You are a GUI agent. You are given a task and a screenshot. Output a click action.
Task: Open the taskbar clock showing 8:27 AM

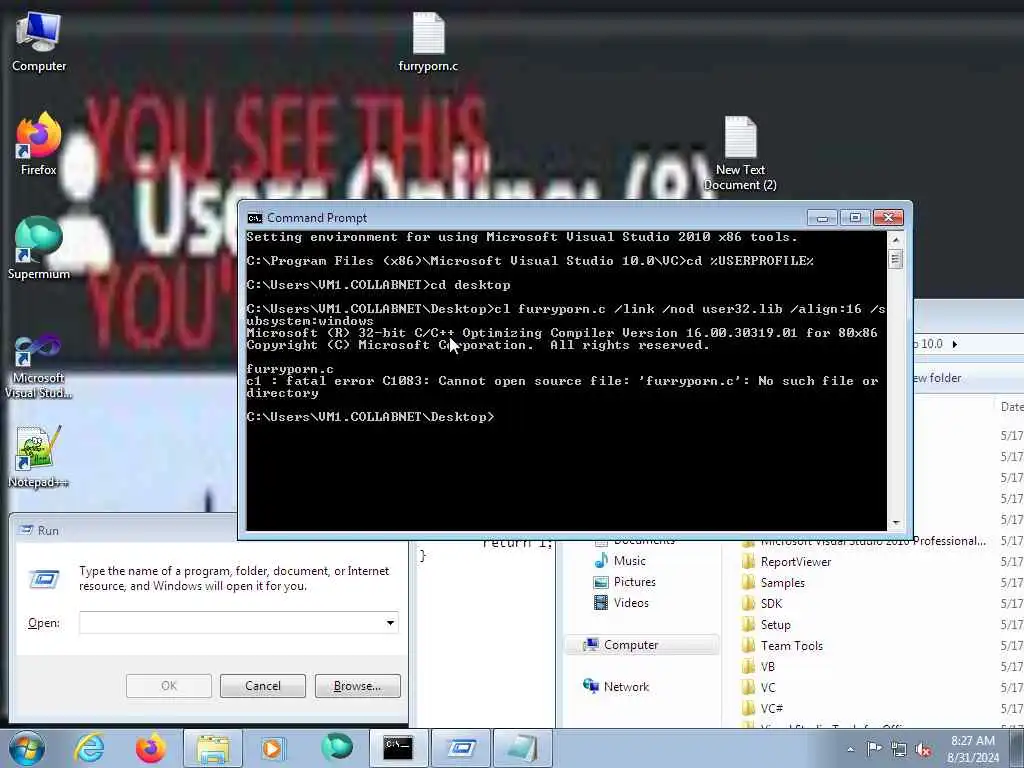(973, 749)
